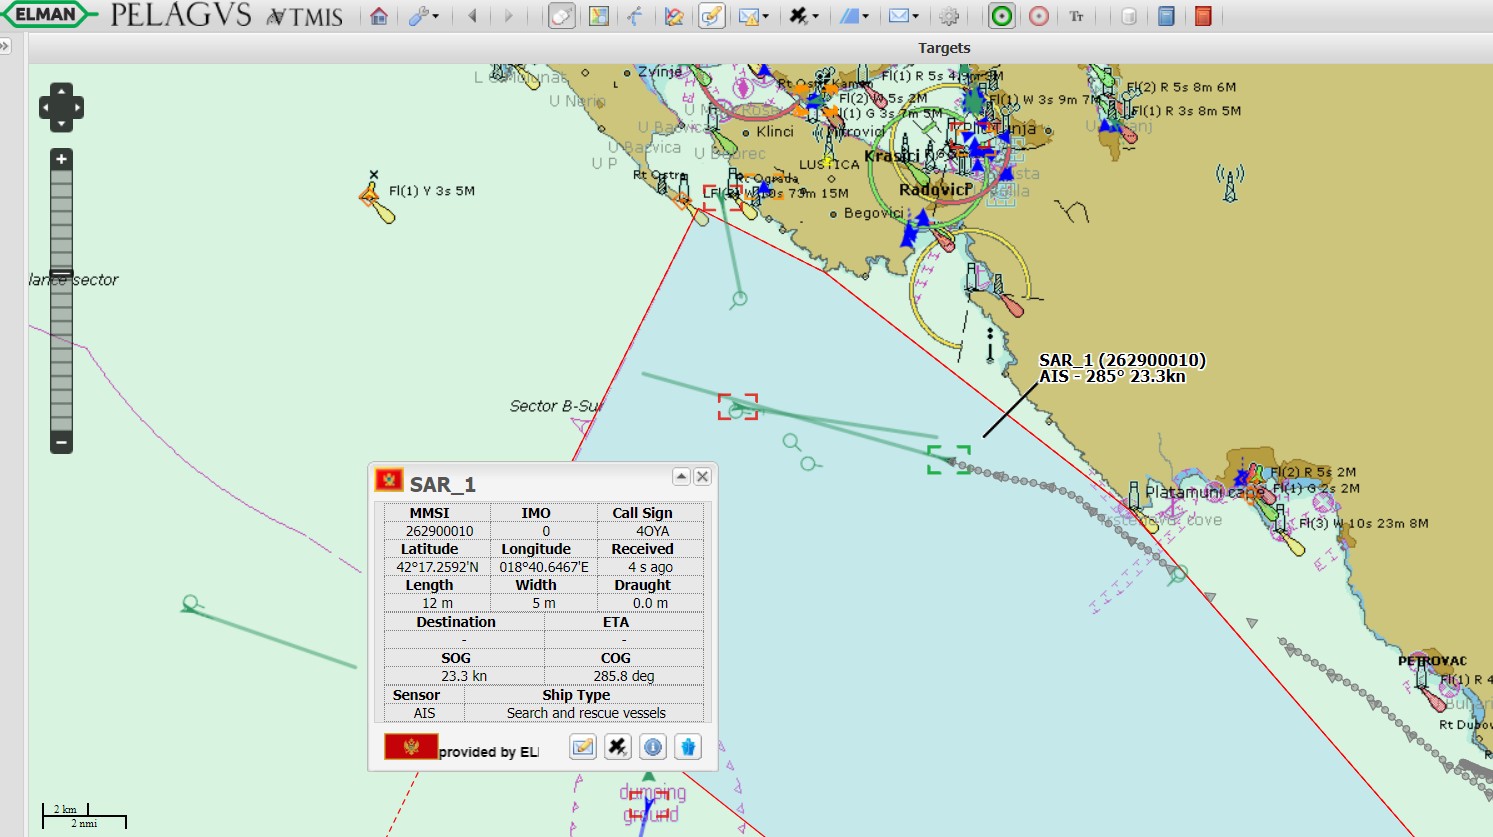
Task: Send message to SAR_1 vessel
Action: (583, 747)
